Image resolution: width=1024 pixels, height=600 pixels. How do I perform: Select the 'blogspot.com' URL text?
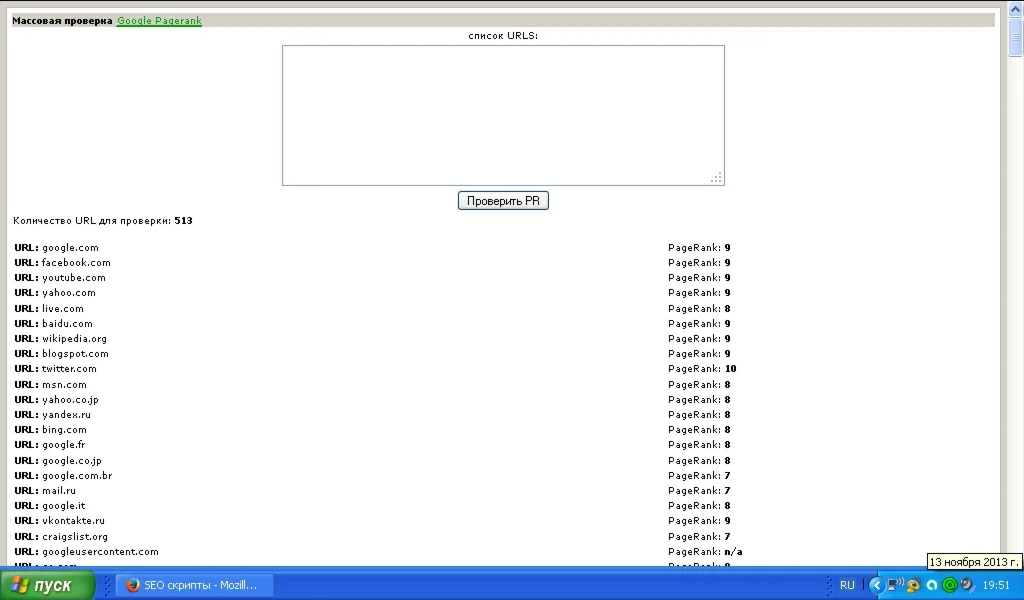(x=75, y=354)
